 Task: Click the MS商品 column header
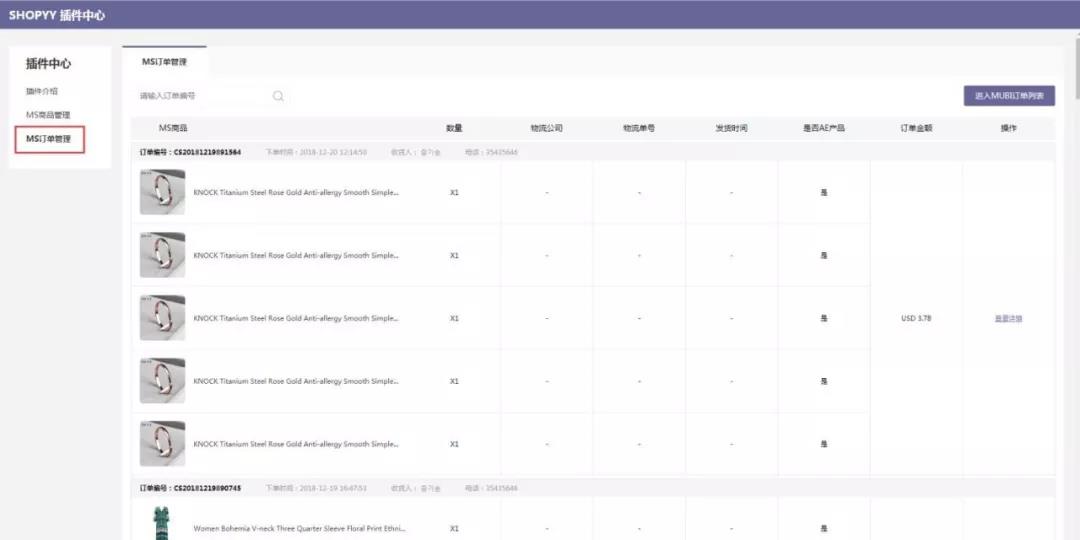[x=173, y=128]
